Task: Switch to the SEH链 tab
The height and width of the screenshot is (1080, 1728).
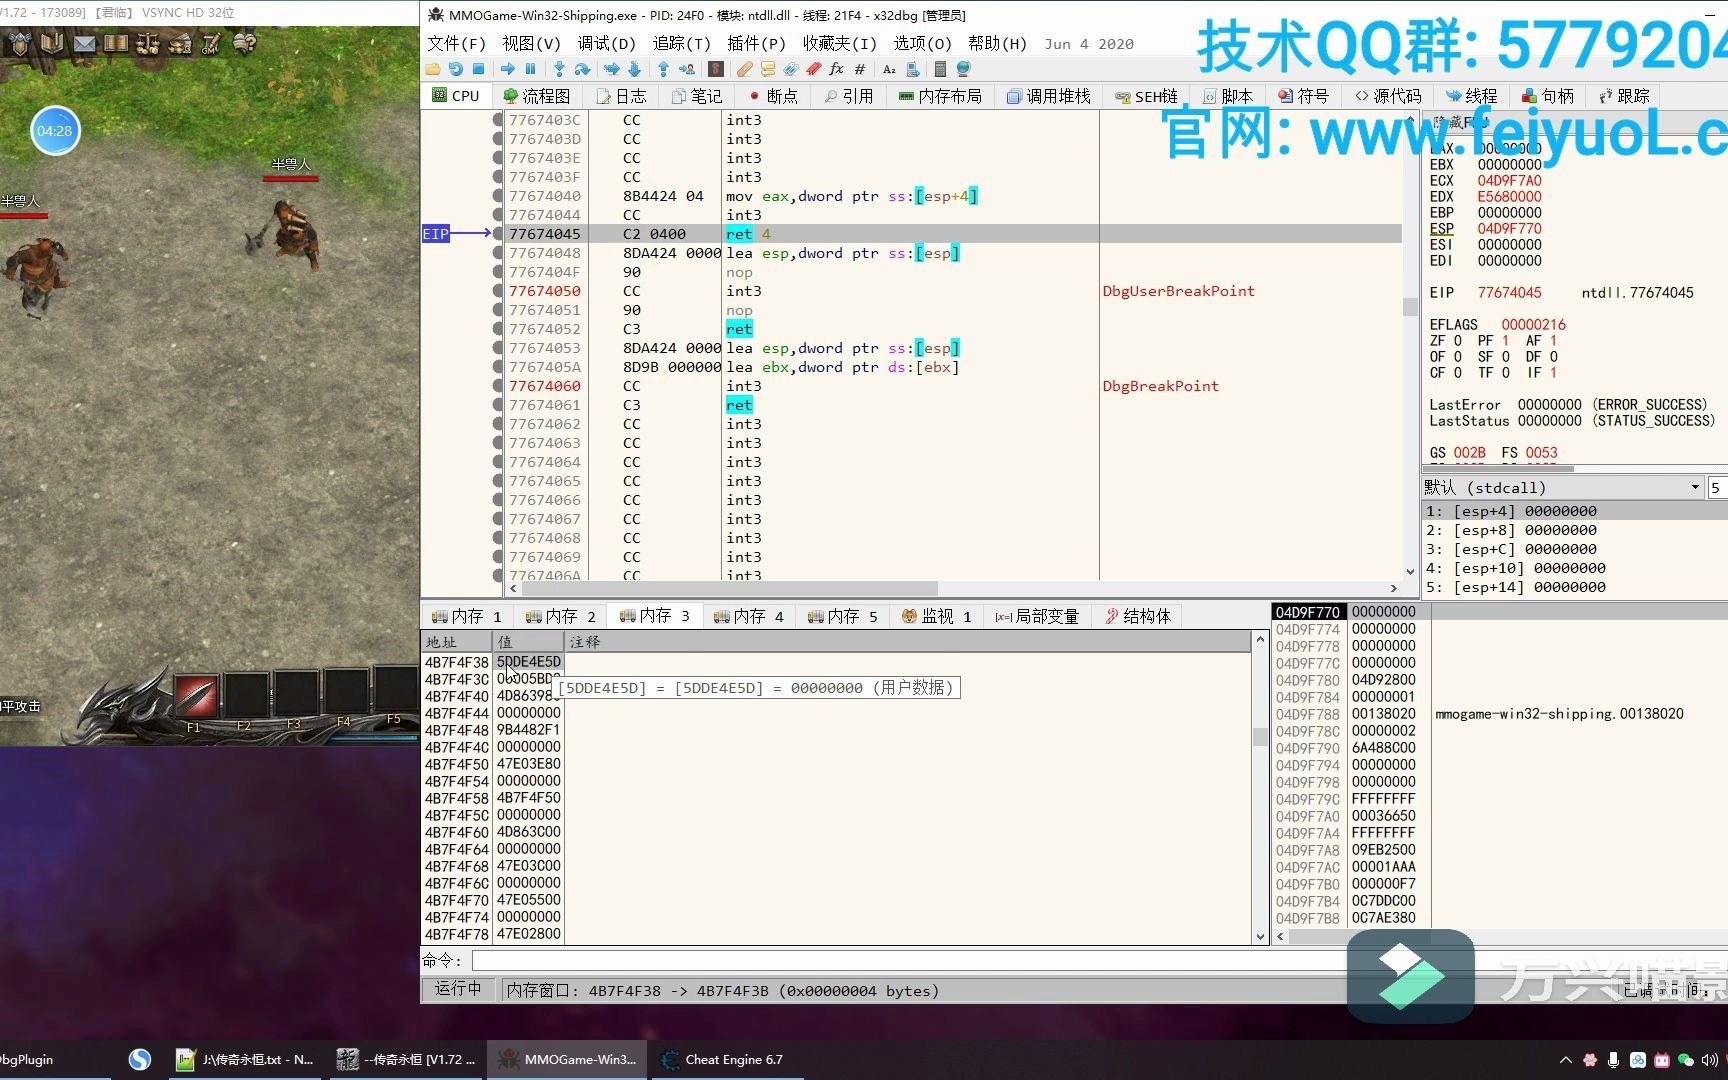Action: click(1147, 96)
